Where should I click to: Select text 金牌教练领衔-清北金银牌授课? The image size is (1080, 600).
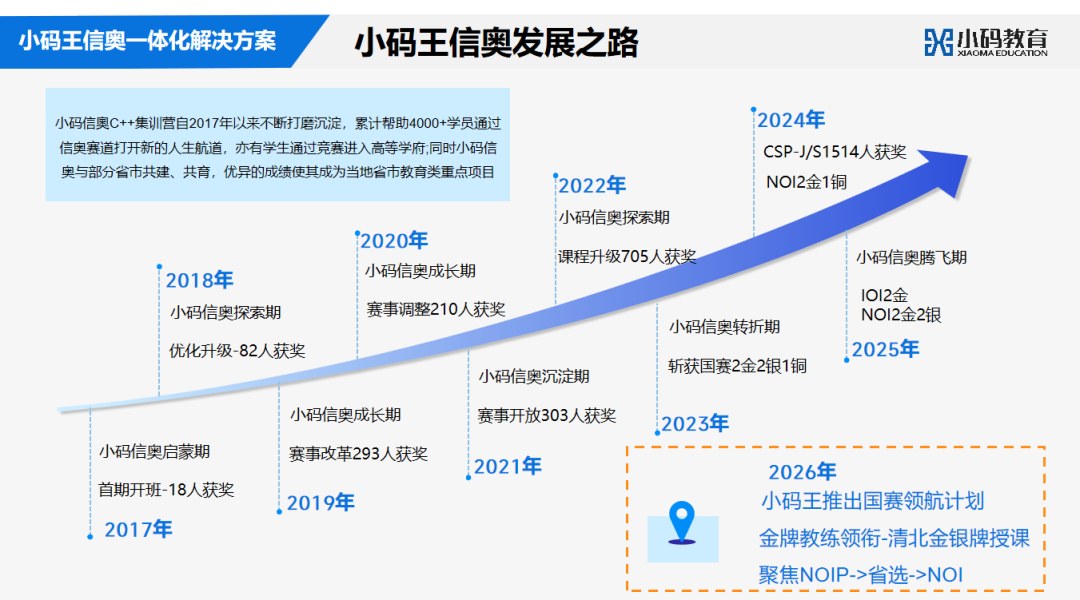(x=894, y=538)
